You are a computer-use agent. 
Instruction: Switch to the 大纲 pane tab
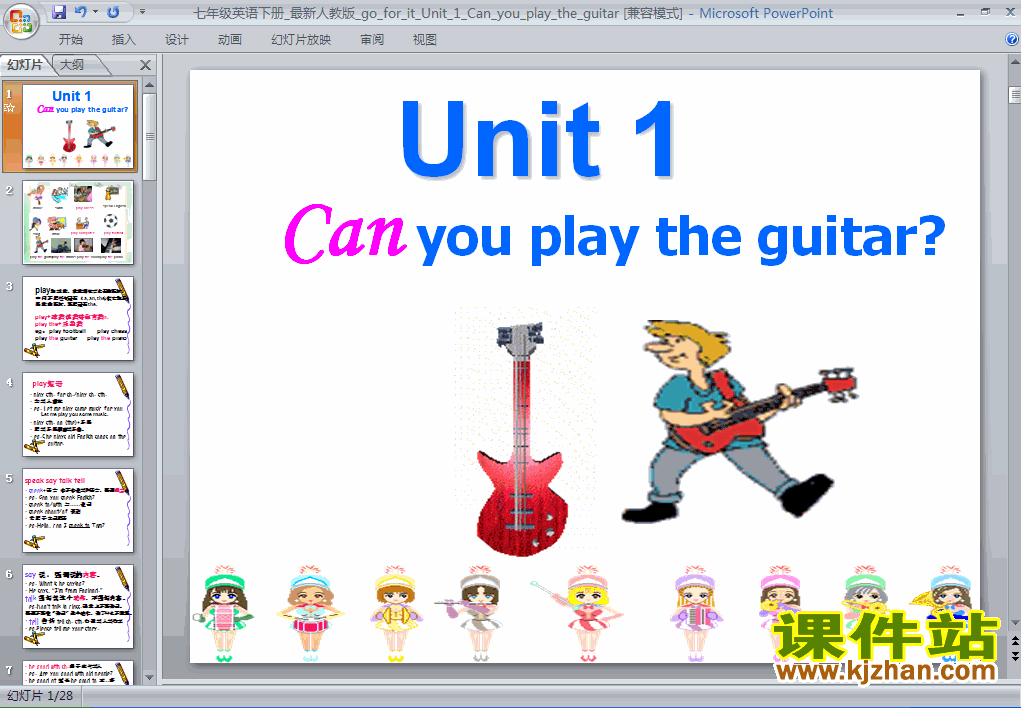click(x=72, y=64)
